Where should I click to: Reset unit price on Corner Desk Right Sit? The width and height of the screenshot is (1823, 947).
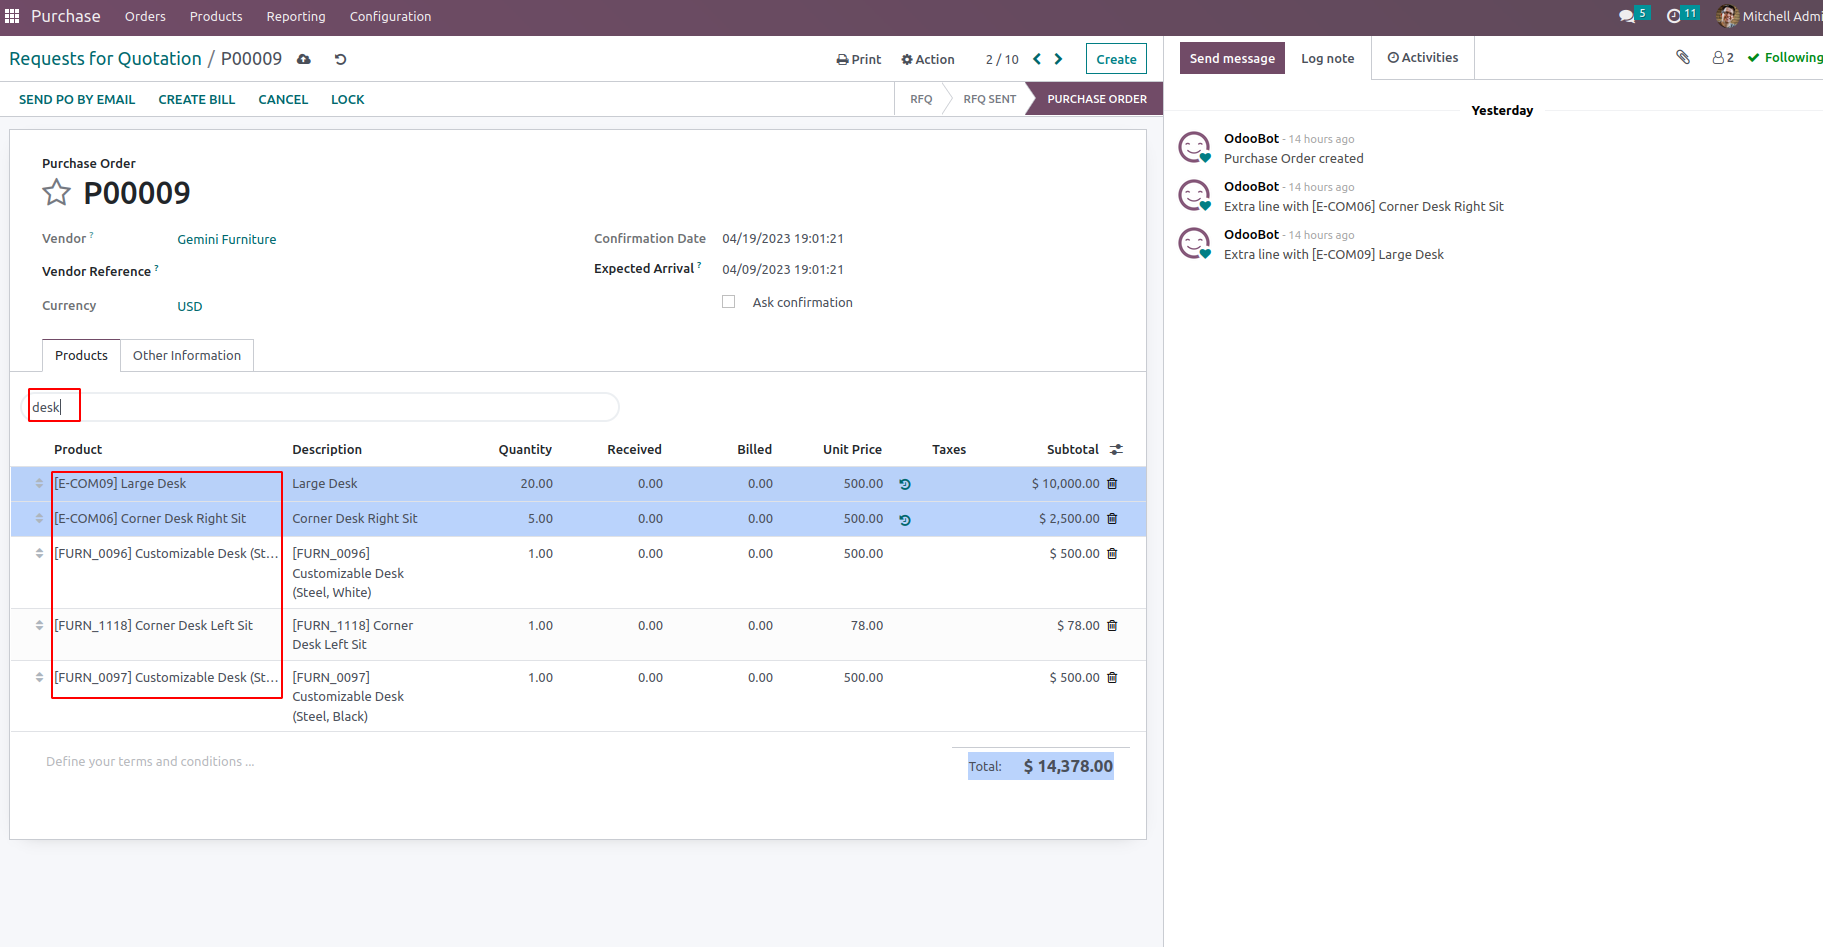point(905,520)
